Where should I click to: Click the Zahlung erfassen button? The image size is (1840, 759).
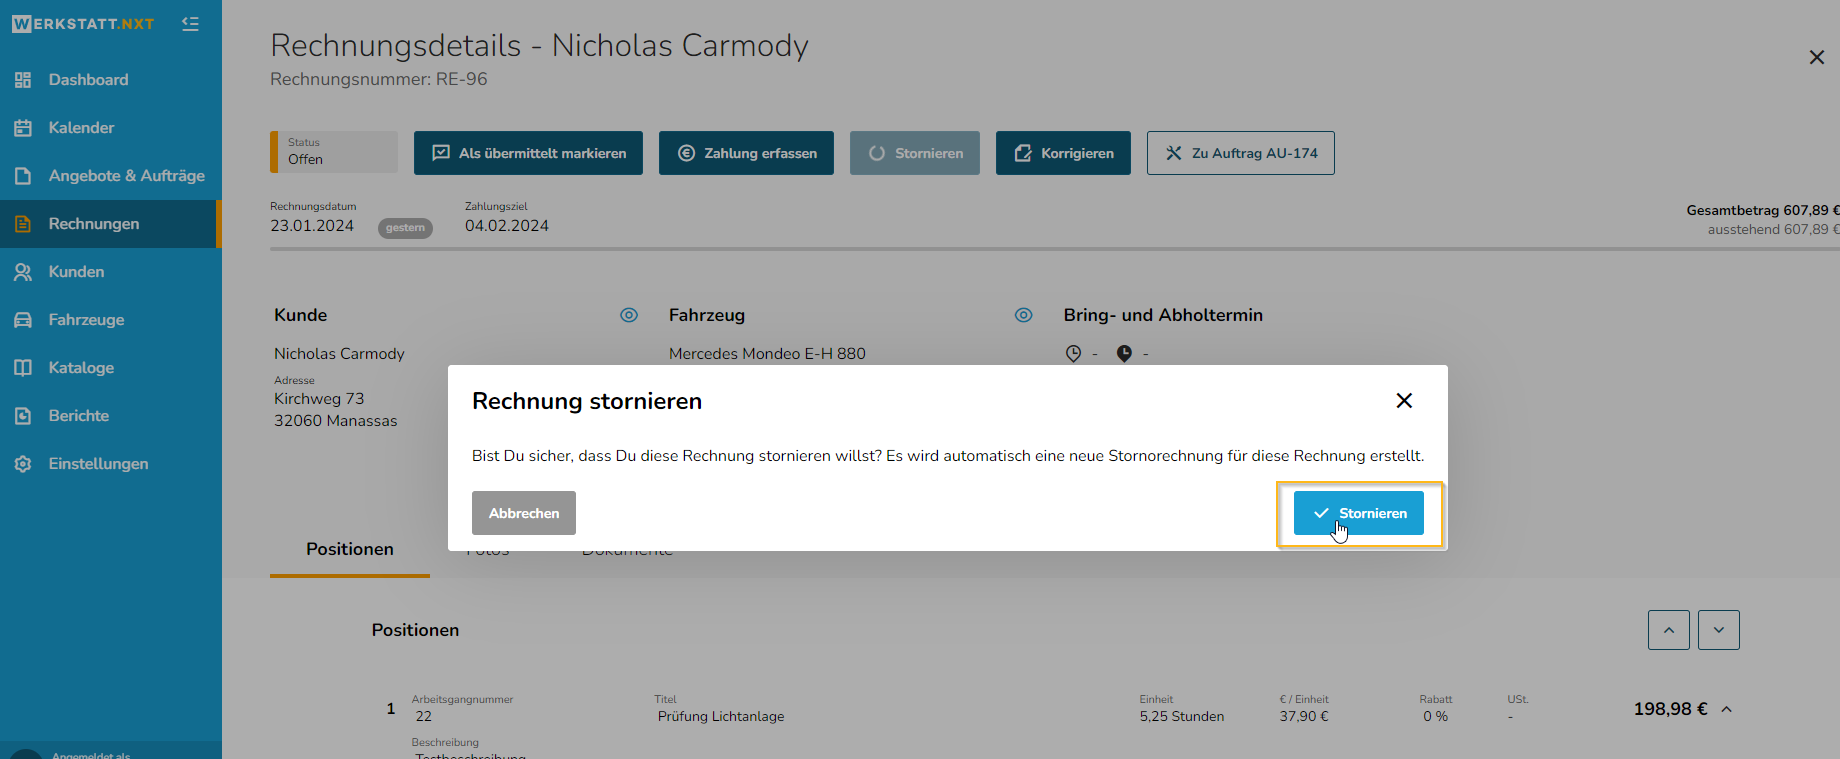(x=746, y=153)
